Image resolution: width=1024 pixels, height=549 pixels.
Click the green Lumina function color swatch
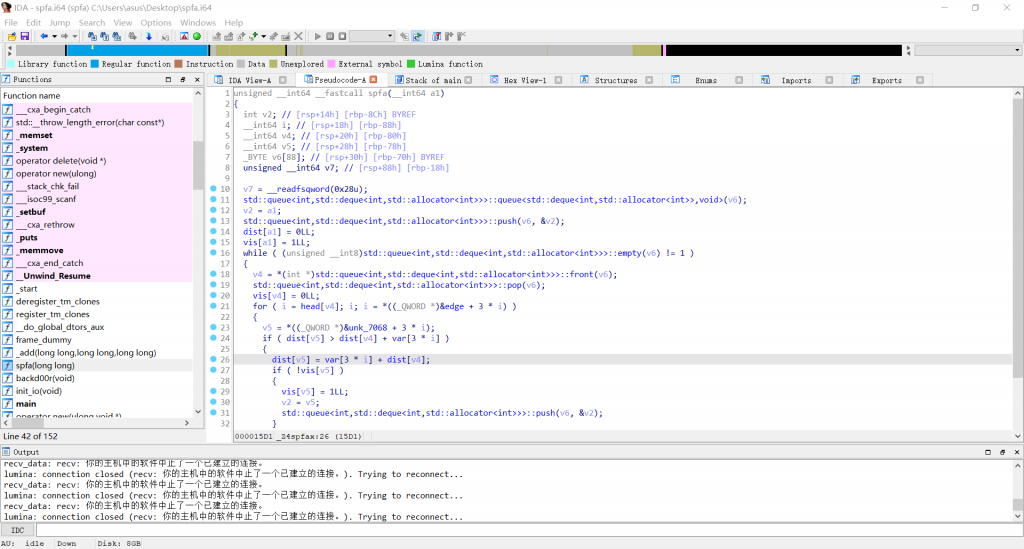(x=411, y=64)
